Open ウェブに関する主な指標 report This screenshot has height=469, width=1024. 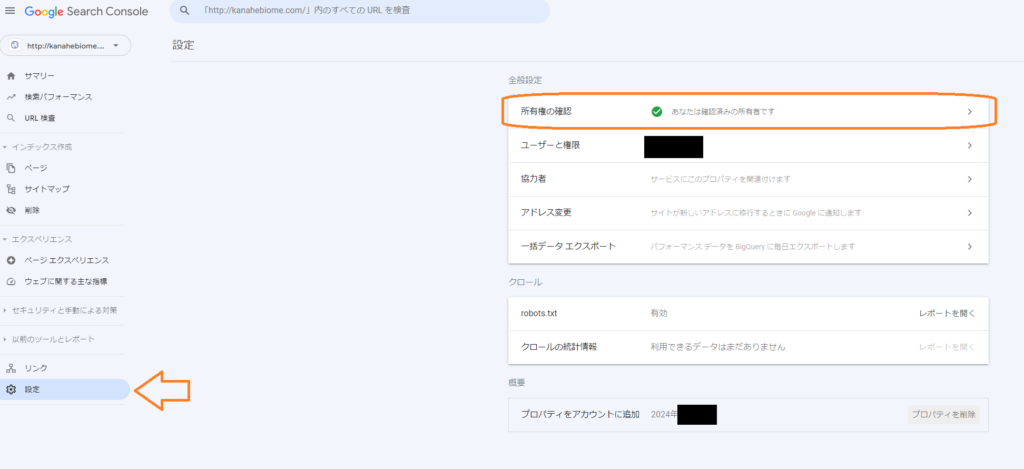(x=66, y=281)
